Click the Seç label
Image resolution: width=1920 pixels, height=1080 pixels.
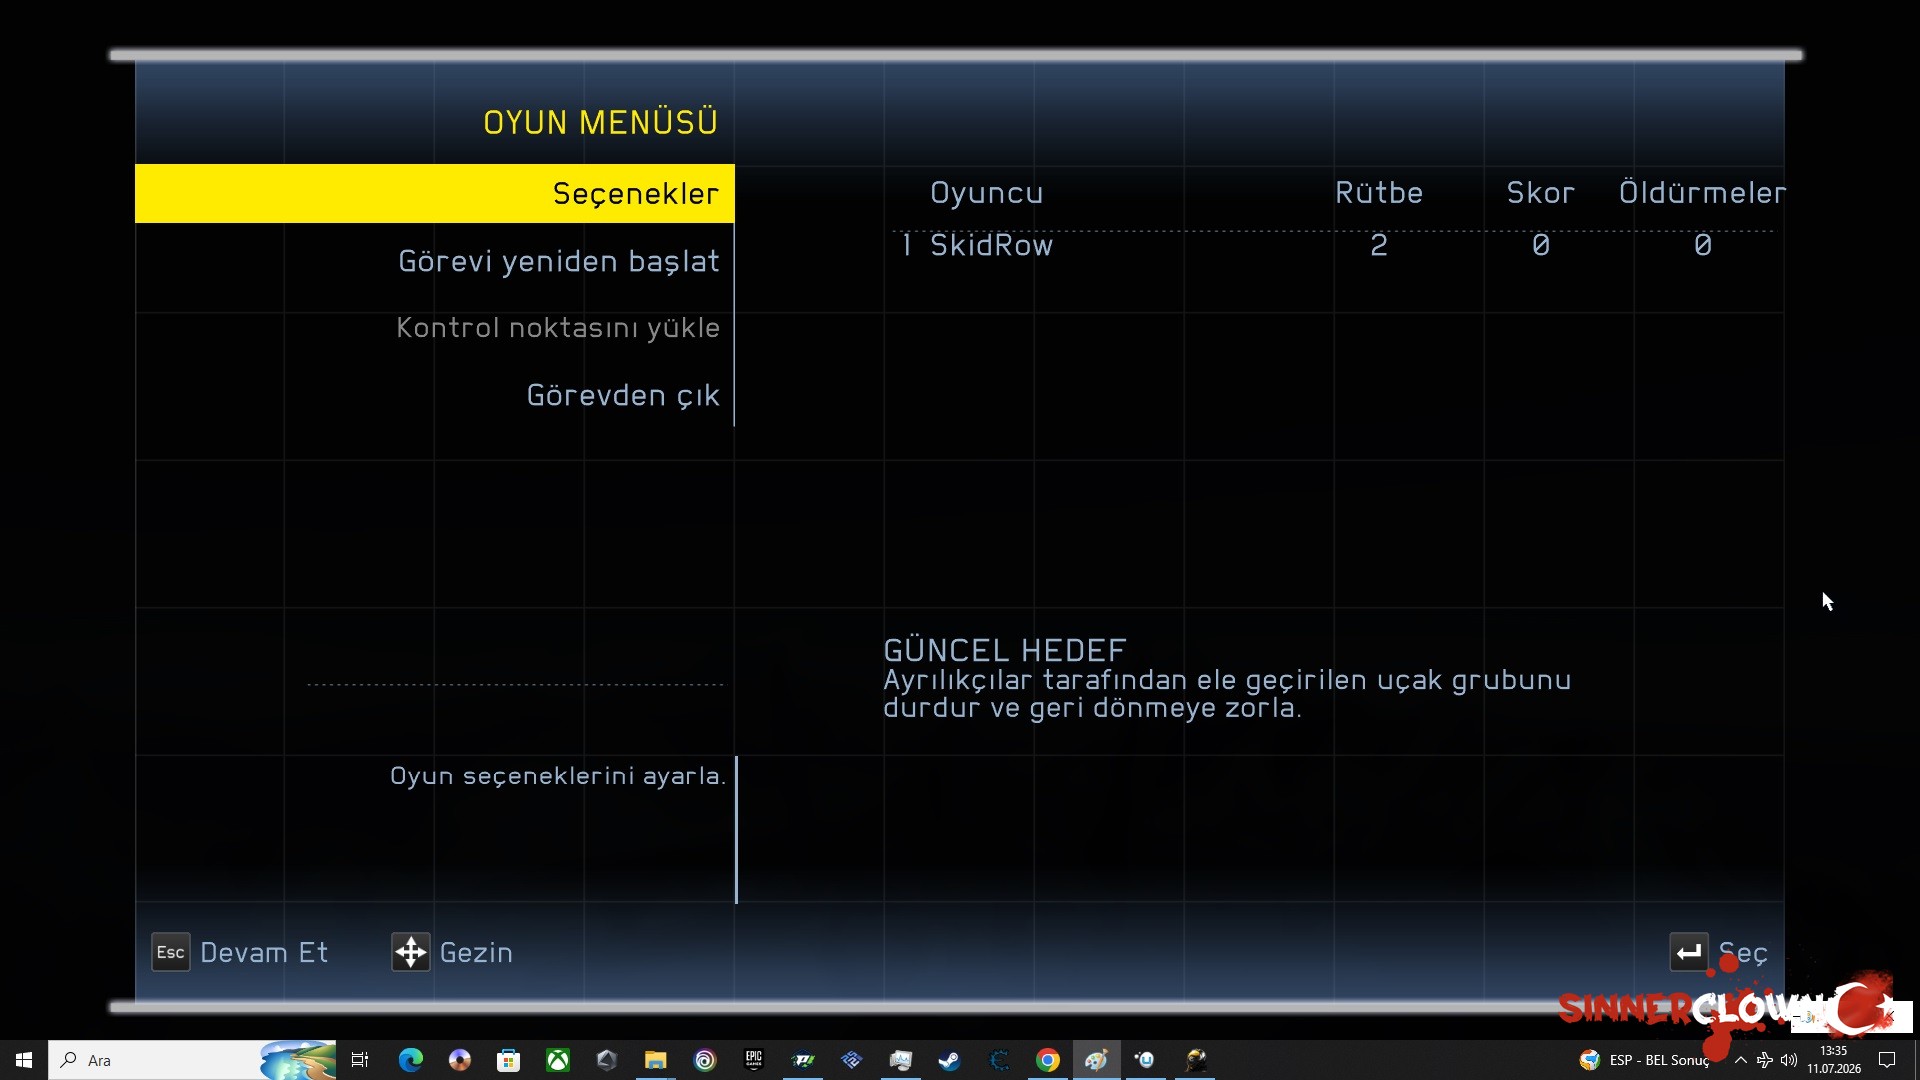coord(1743,953)
